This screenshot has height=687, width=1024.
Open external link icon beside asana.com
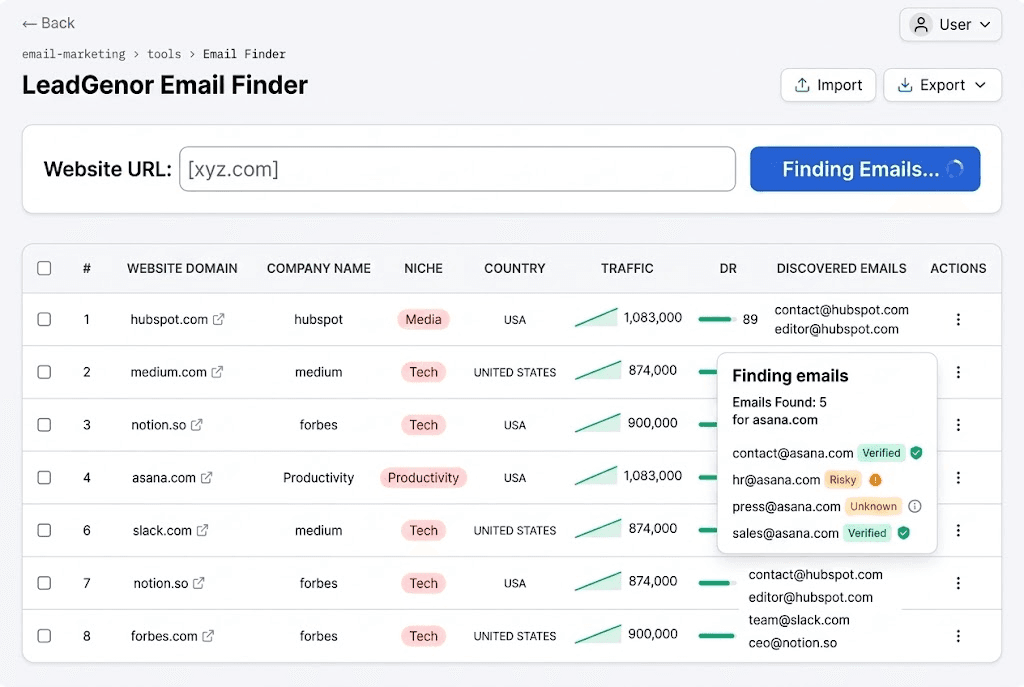point(206,477)
